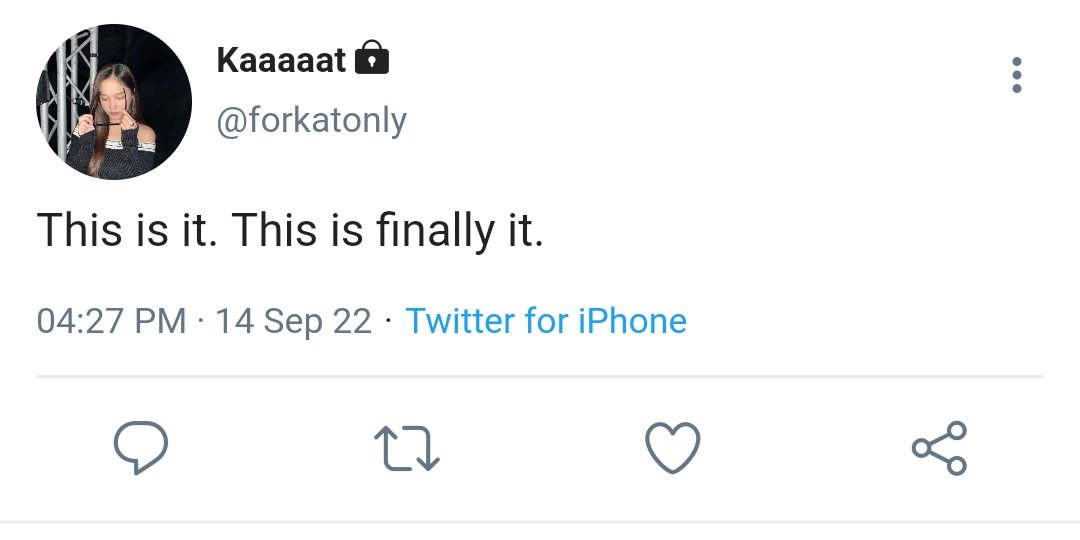
Task: Retweet this post using the arrows icon
Action: point(406,448)
